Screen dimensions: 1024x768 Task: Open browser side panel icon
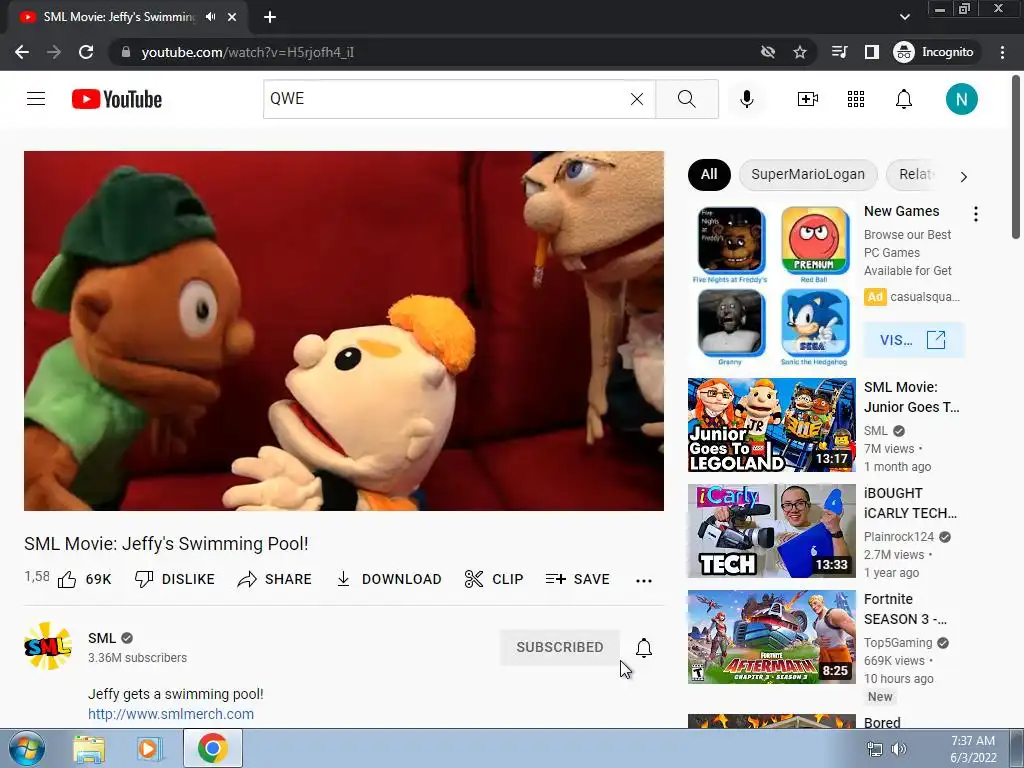871,52
